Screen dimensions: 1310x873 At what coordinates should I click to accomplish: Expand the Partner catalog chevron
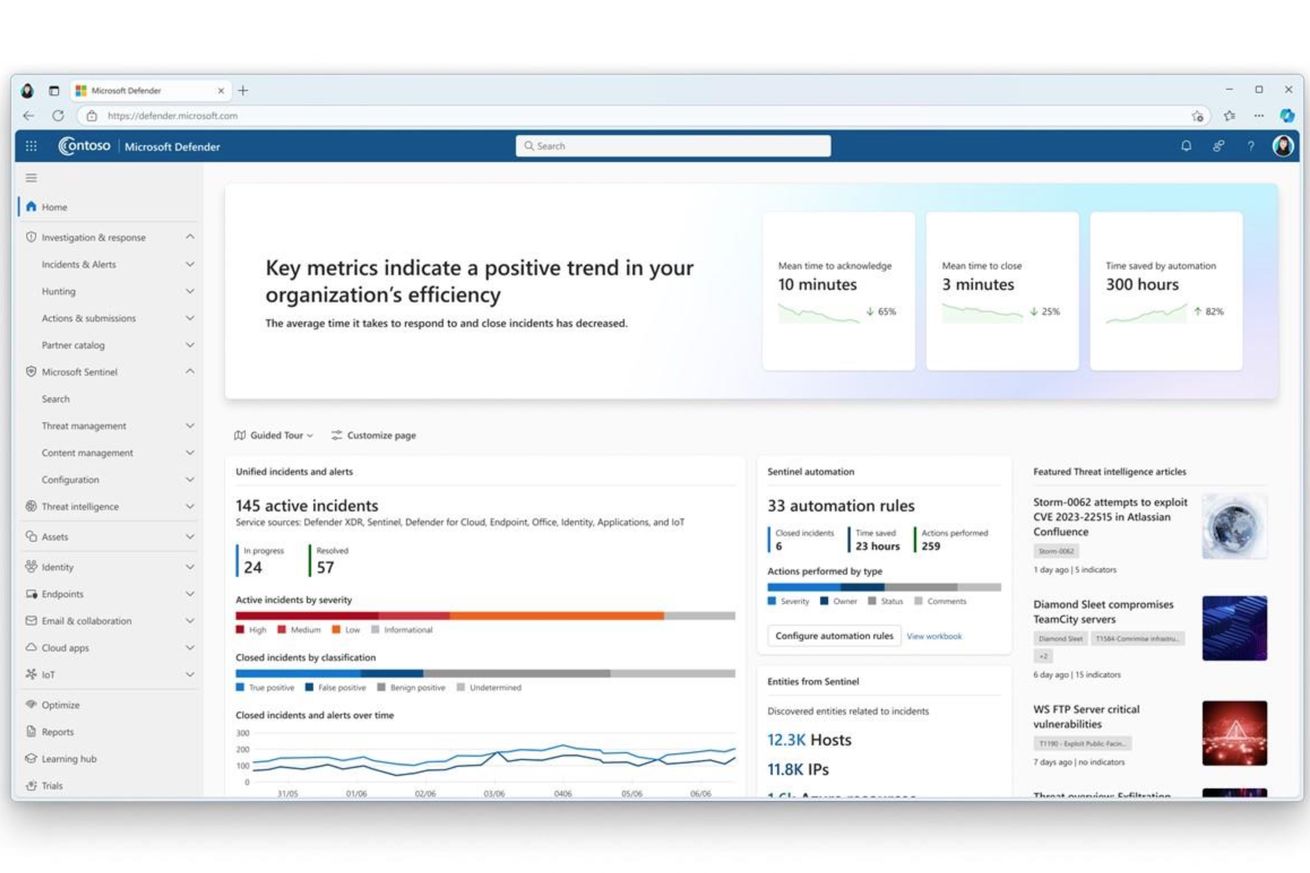[190, 345]
